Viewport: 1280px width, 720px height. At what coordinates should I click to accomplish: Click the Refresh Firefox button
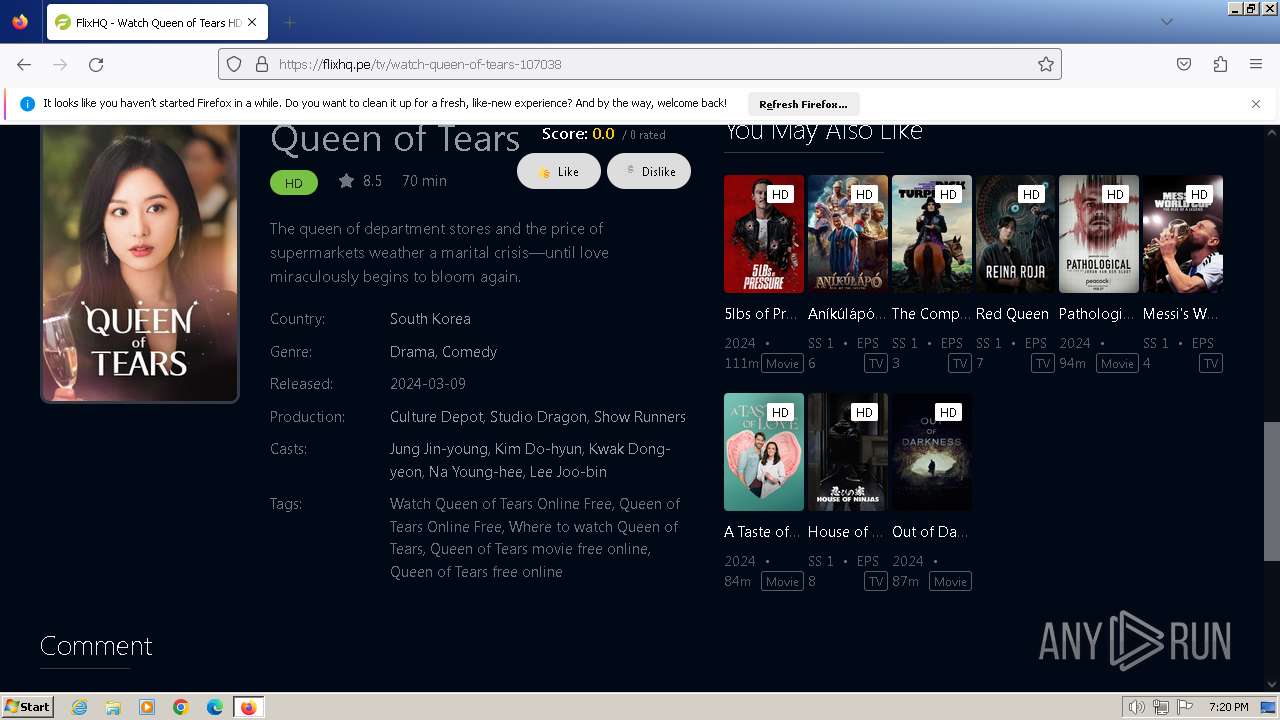(803, 104)
